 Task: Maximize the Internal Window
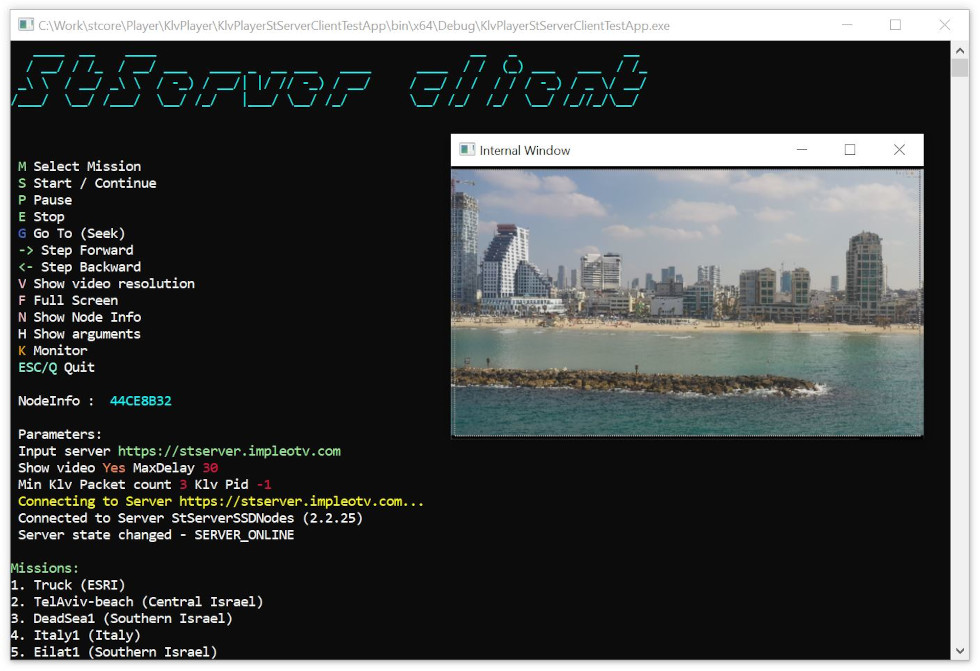(850, 149)
